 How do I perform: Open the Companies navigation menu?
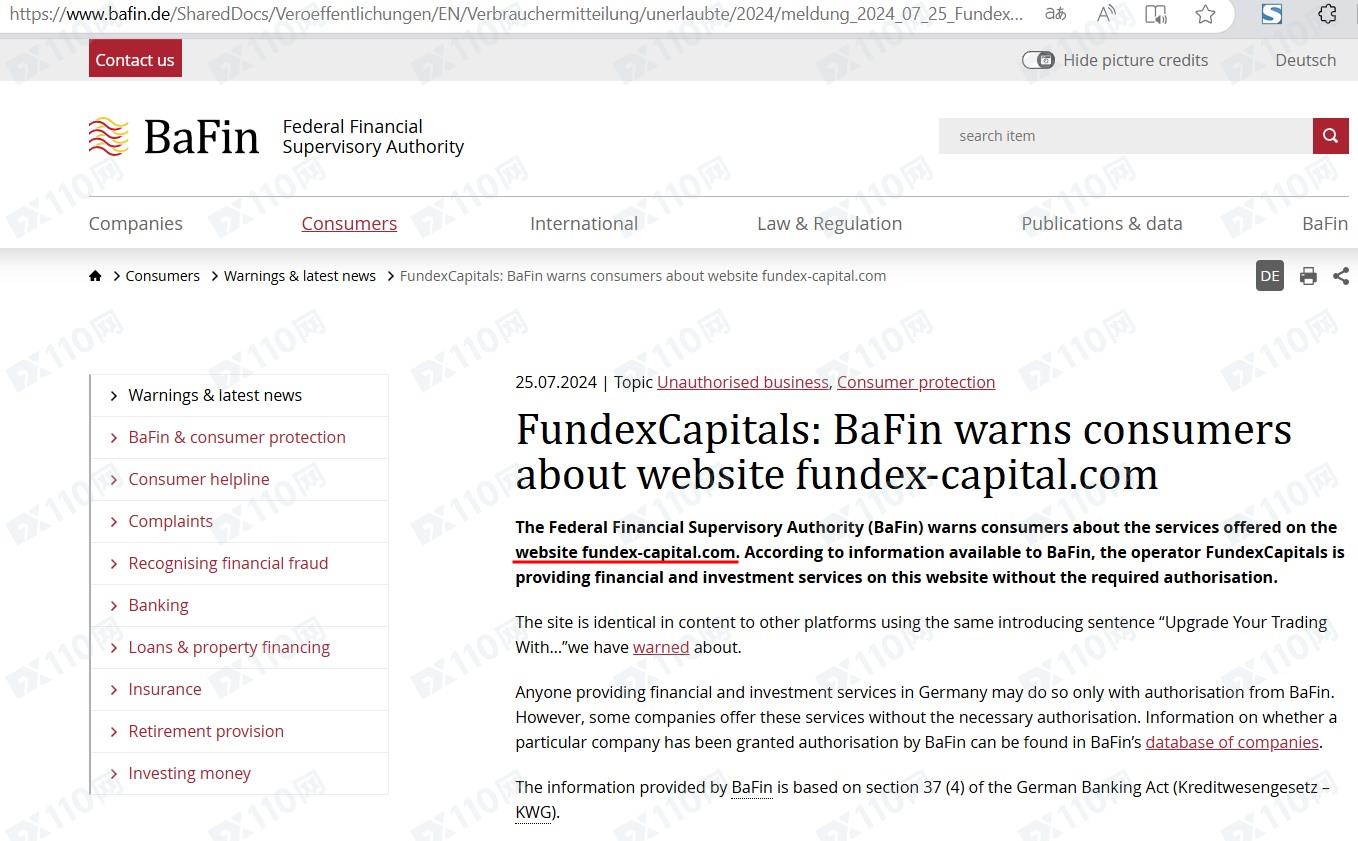pyautogui.click(x=136, y=224)
